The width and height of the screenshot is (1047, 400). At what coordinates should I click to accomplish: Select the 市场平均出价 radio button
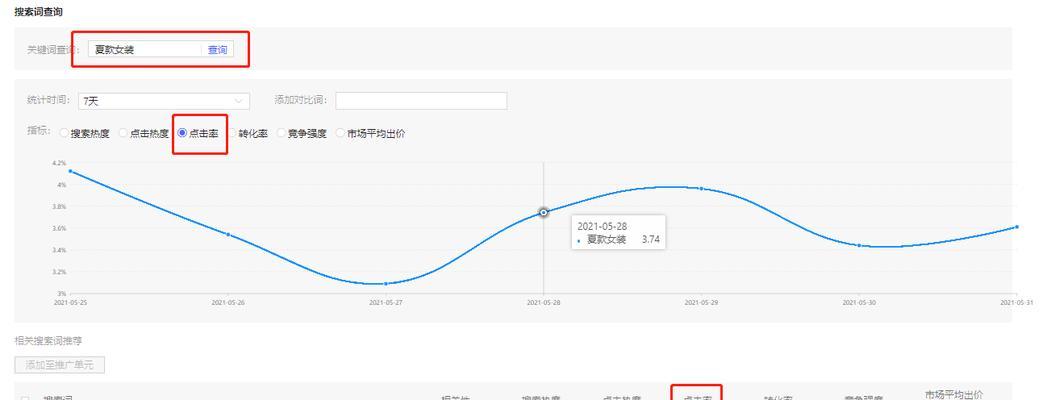pyautogui.click(x=340, y=133)
